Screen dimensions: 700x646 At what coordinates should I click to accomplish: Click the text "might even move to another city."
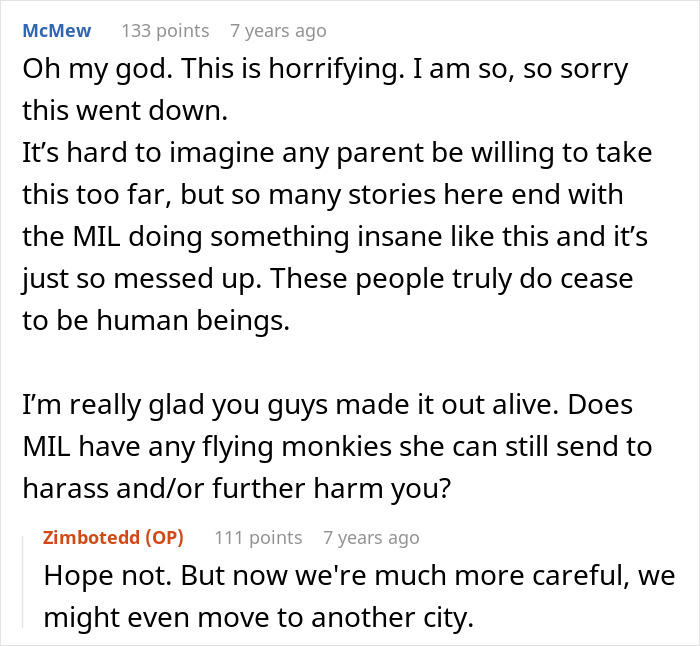258,619
